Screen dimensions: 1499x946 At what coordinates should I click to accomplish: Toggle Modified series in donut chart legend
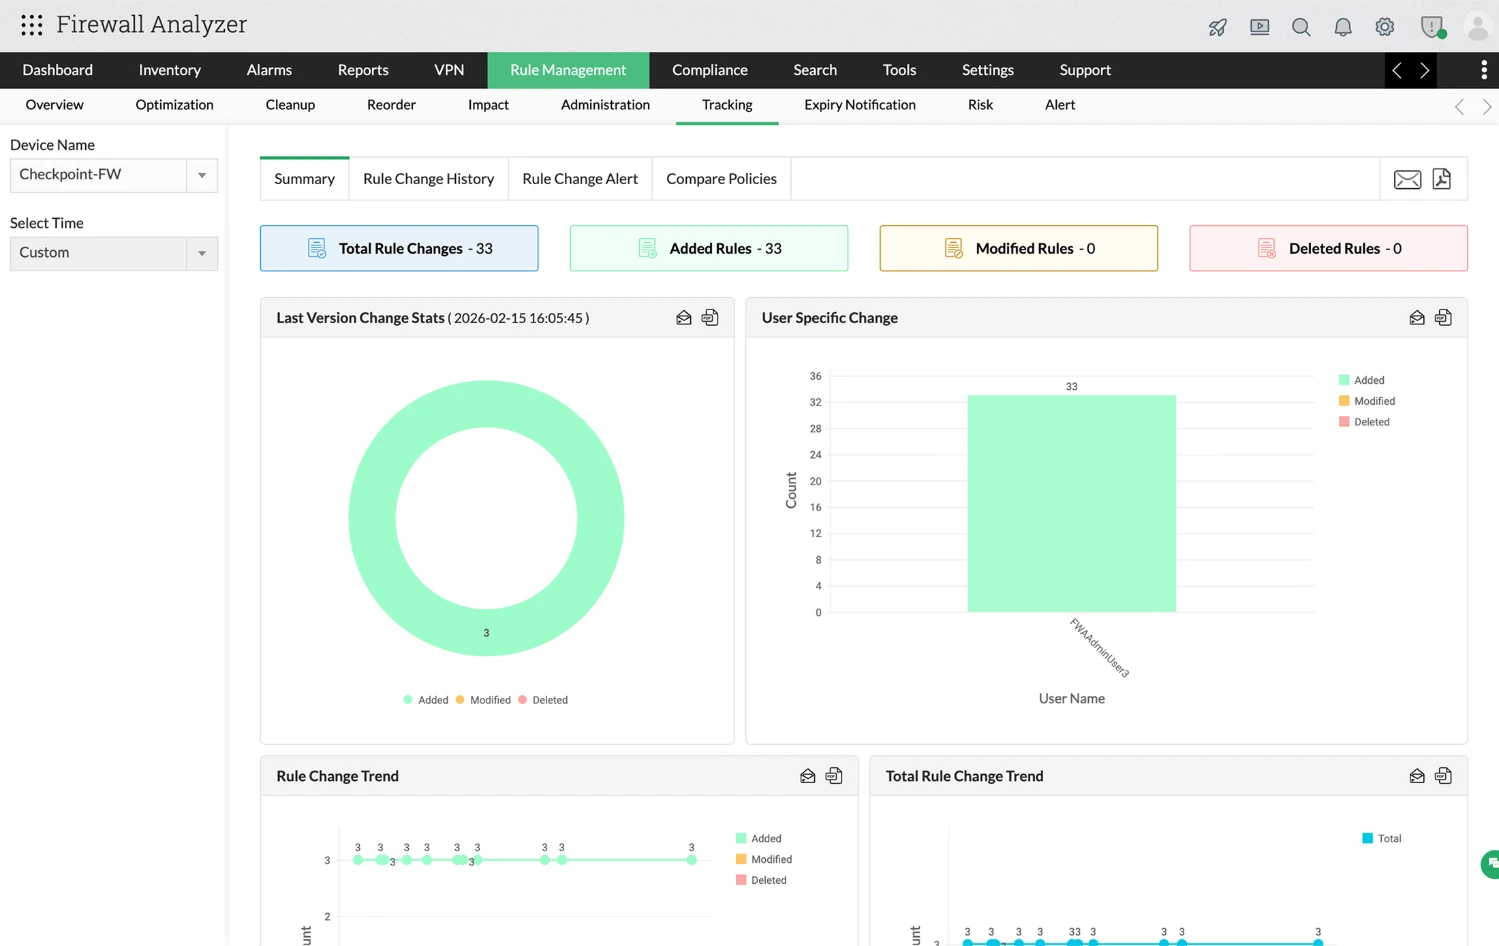pos(483,700)
